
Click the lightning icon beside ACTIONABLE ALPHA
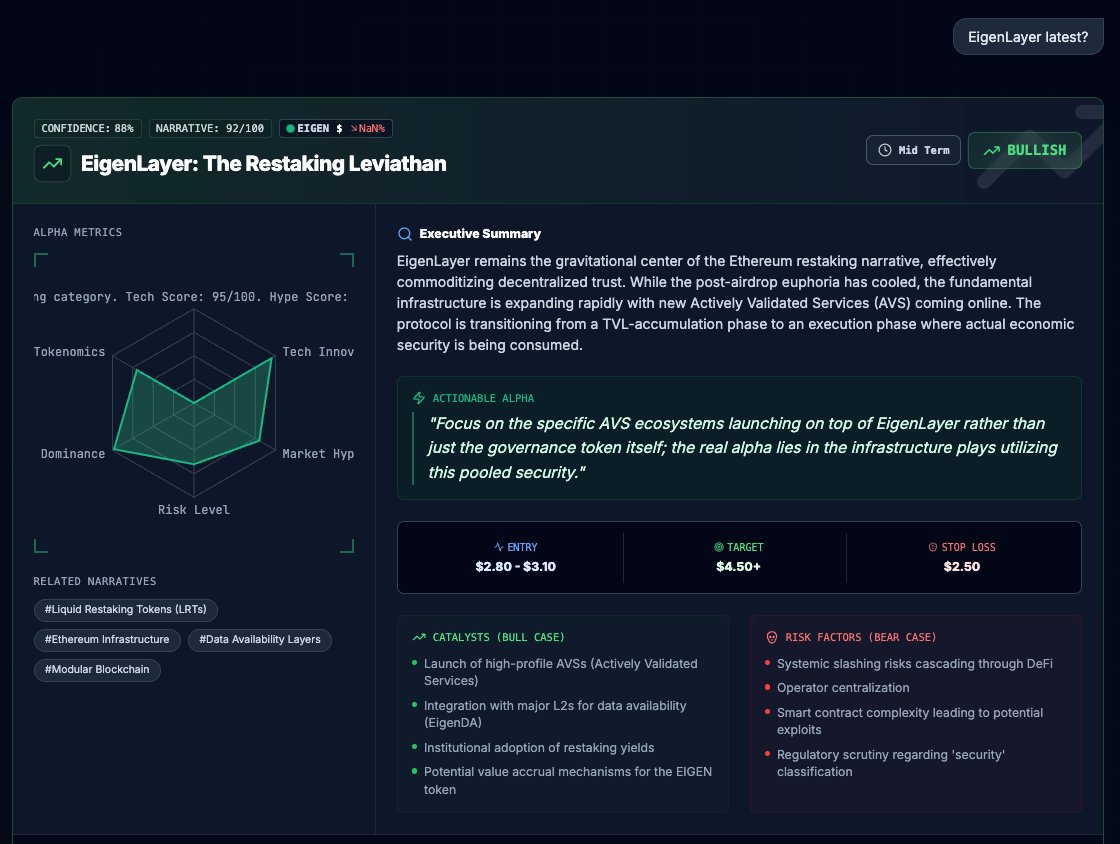point(419,398)
